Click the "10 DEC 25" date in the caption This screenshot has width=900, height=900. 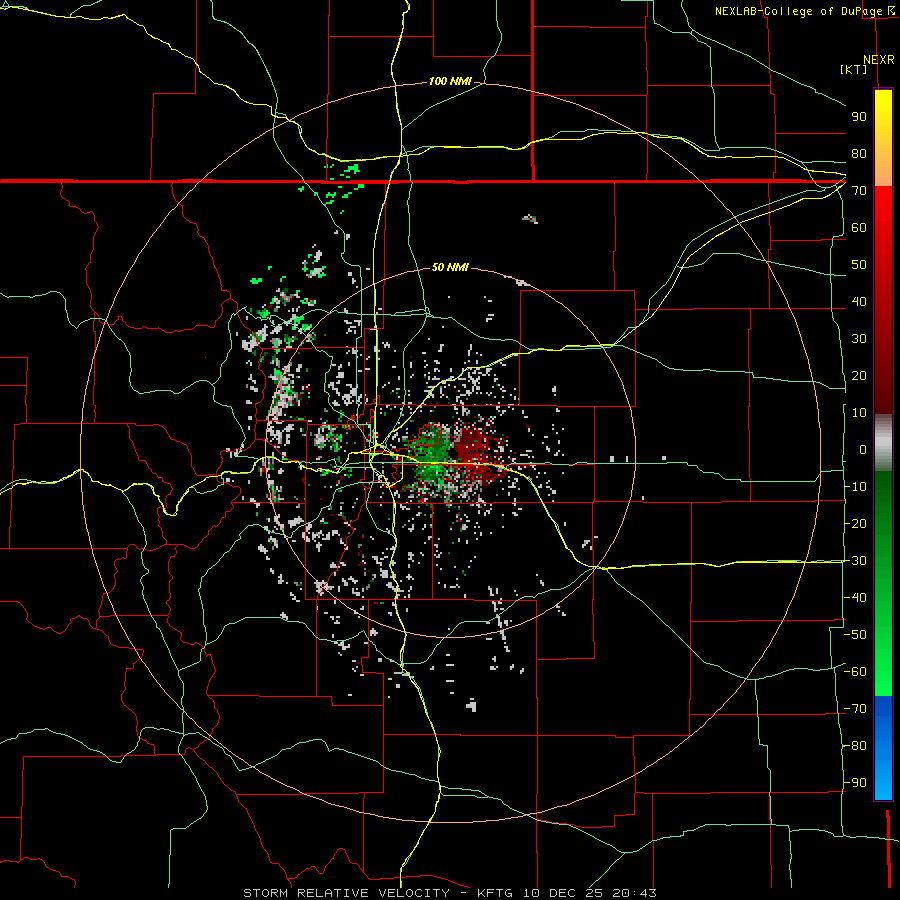[564, 893]
